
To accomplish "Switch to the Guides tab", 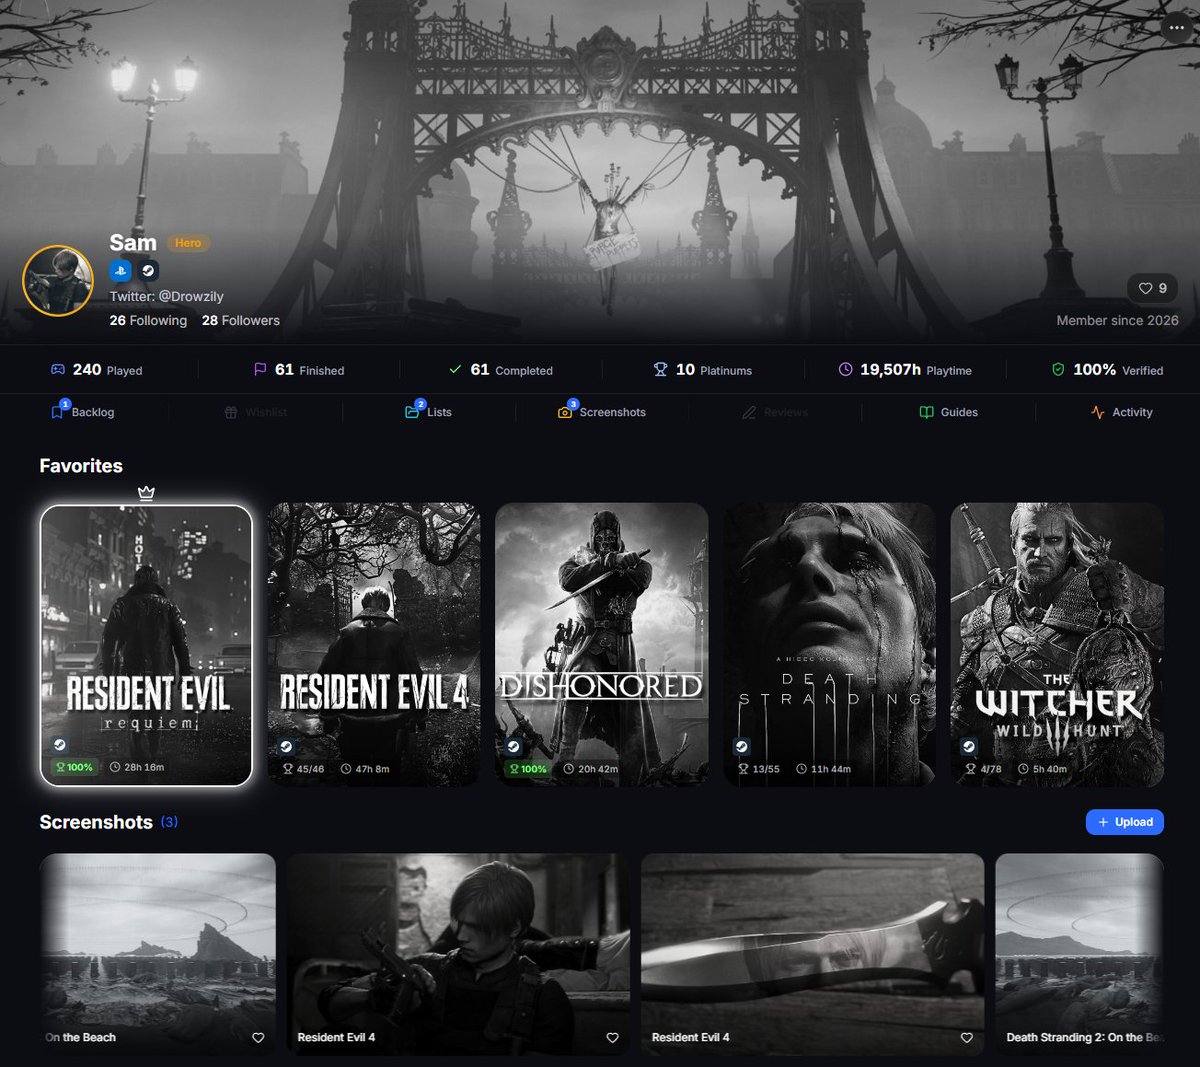I will [x=948, y=412].
